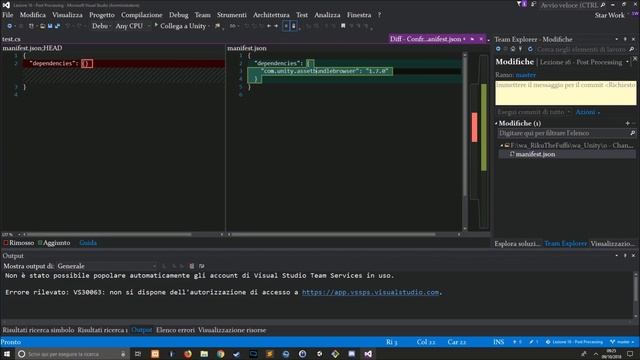Click the Guida link below diff
The height and width of the screenshot is (360, 640).
(x=88, y=243)
